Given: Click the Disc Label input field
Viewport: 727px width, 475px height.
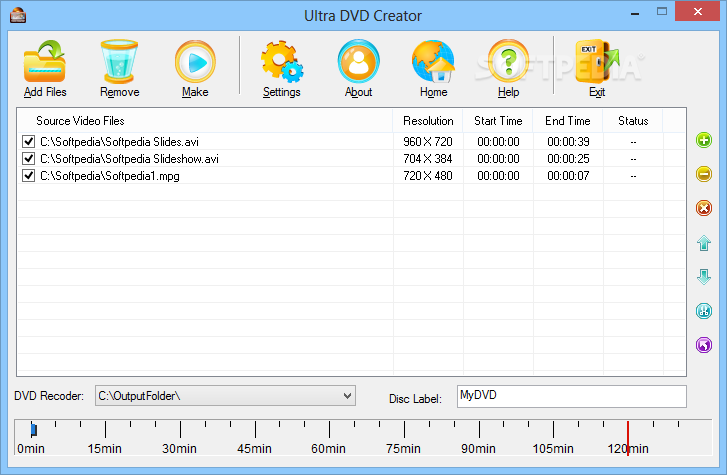Looking at the screenshot, I should tap(571, 397).
